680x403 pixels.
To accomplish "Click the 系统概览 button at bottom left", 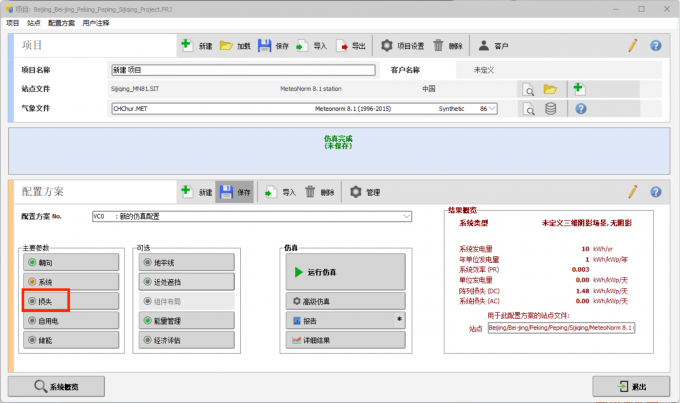I will pyautogui.click(x=58, y=386).
